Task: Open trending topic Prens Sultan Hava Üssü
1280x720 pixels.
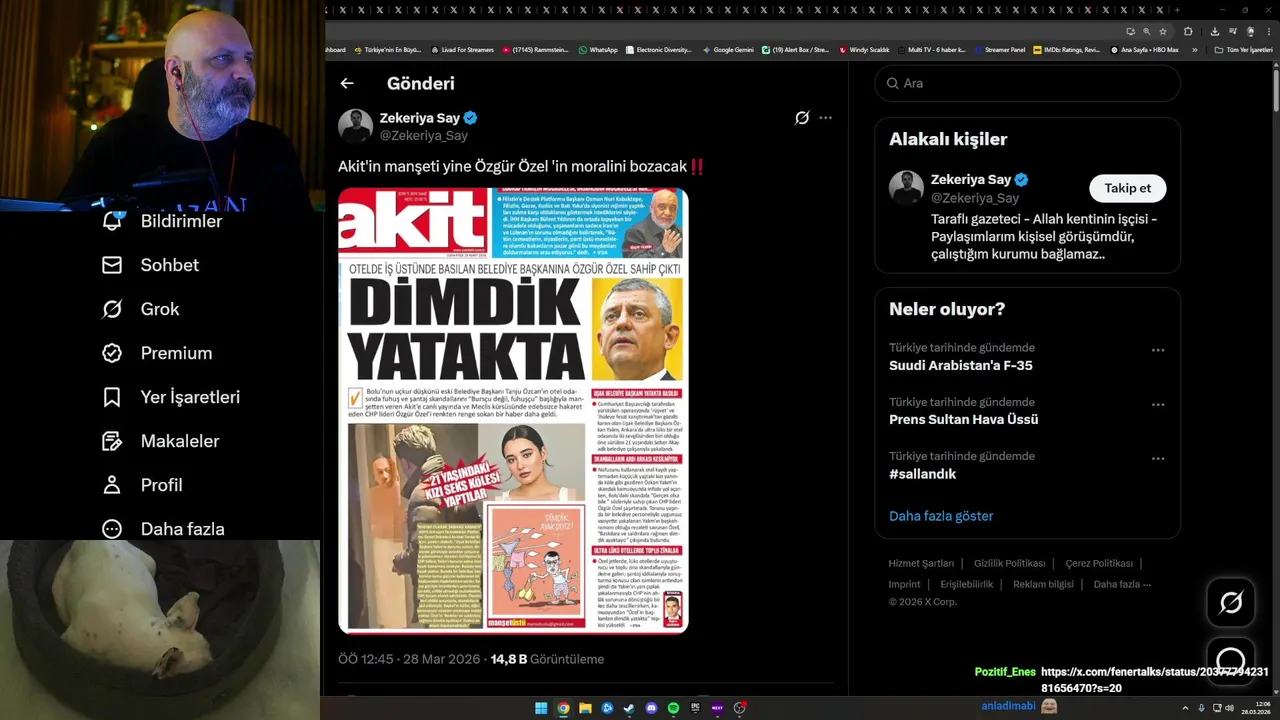Action: 964,420
